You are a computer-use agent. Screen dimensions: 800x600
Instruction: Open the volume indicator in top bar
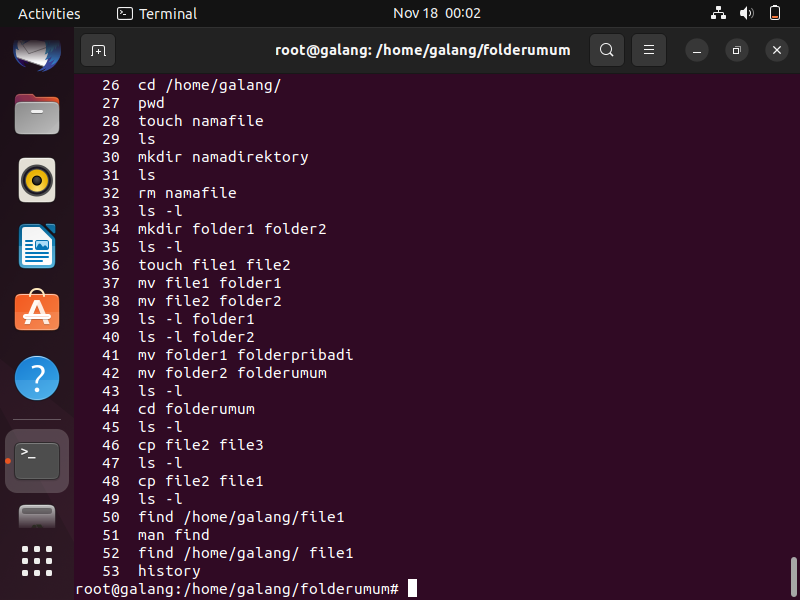click(x=746, y=13)
